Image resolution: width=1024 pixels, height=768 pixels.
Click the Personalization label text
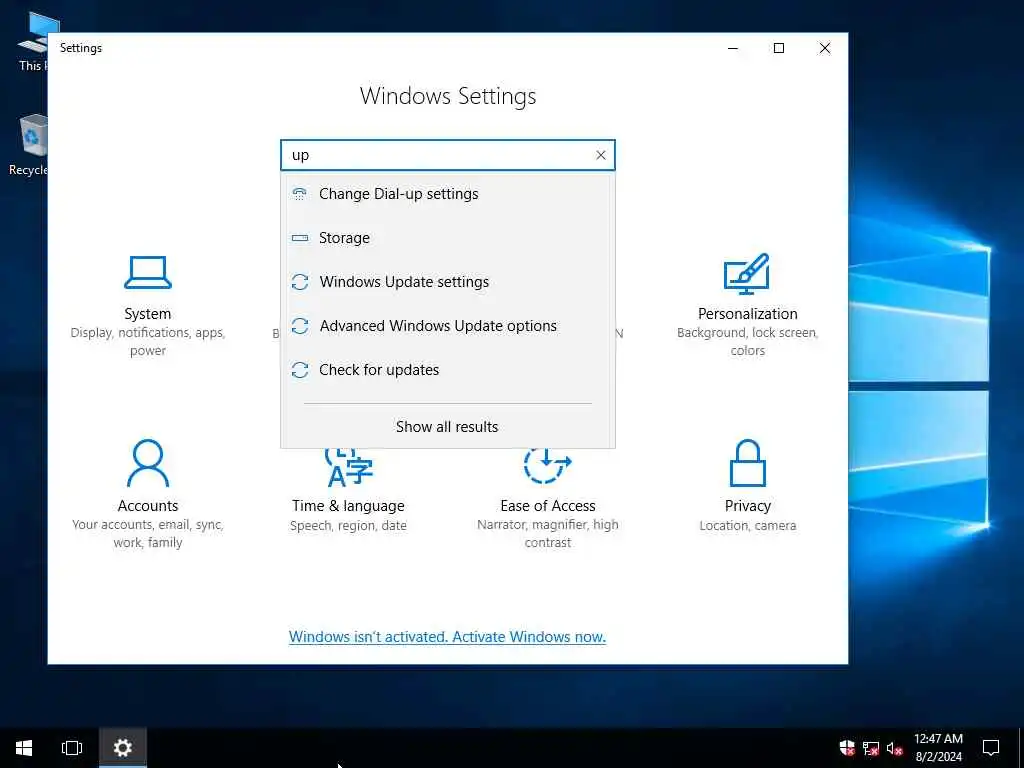[747, 313]
